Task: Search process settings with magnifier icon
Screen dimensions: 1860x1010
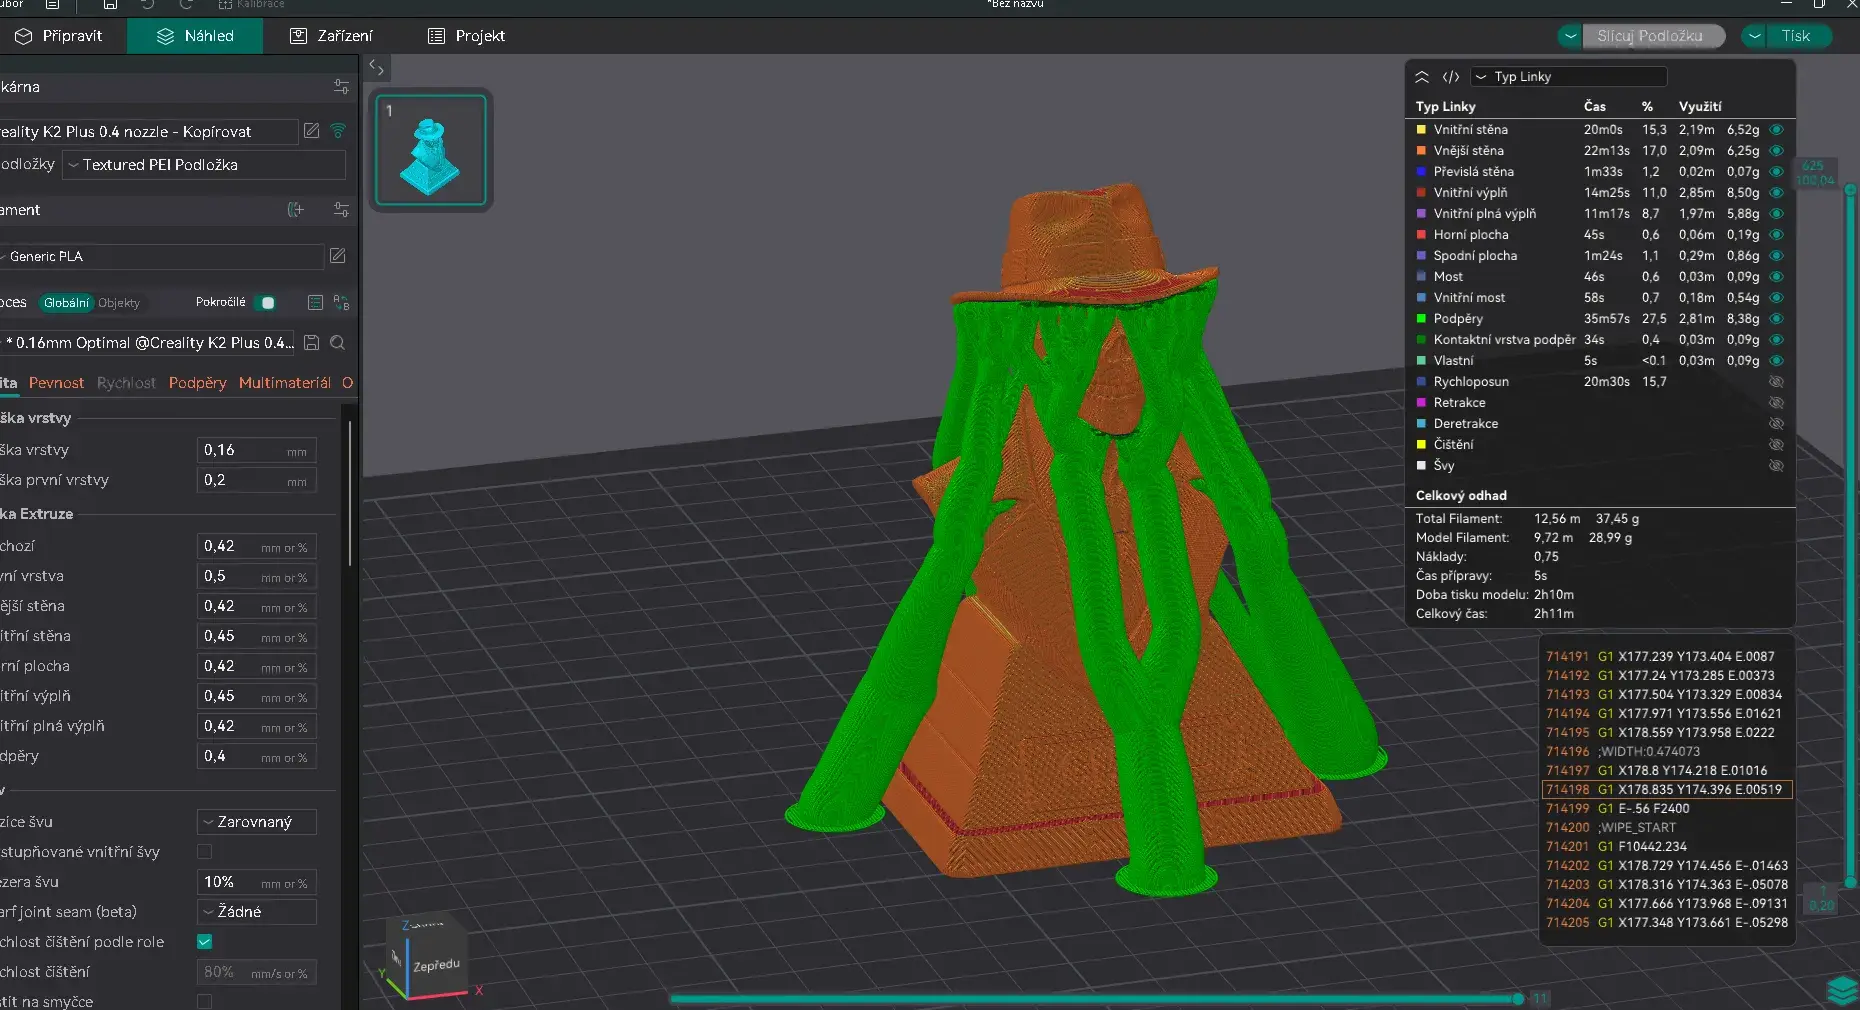Action: (x=338, y=342)
